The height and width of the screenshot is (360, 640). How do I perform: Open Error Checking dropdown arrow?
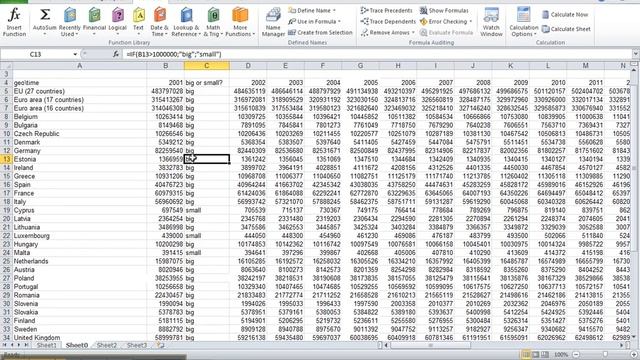471,21
